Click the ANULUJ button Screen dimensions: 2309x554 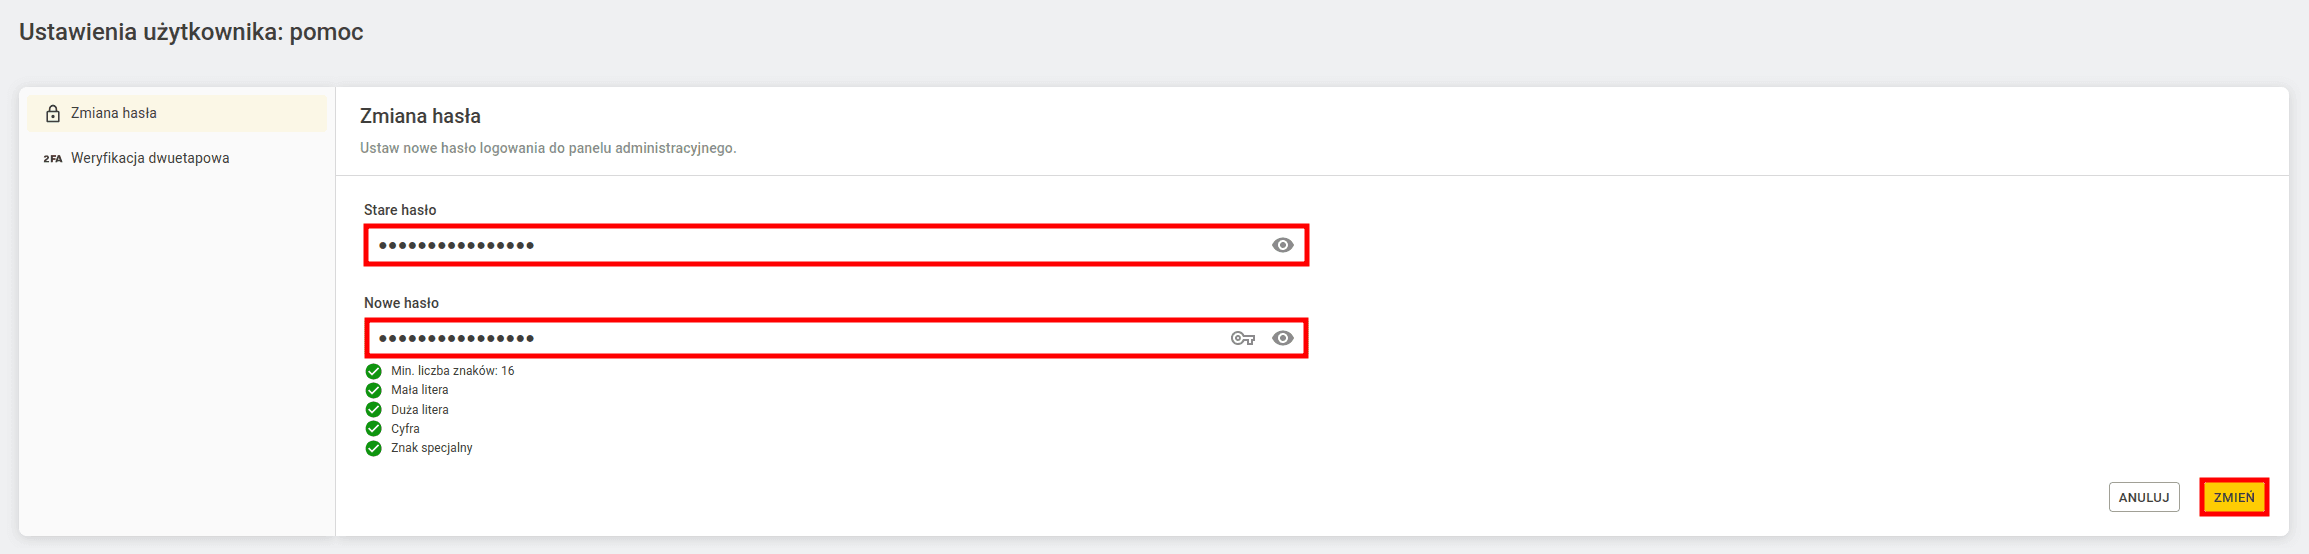(2144, 497)
